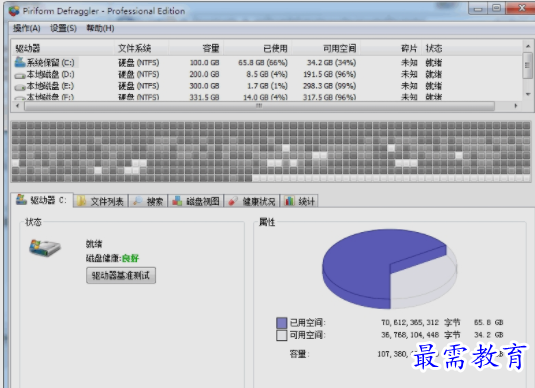Switch to the 统计 tab
The width and height of the screenshot is (535, 388).
coord(299,201)
